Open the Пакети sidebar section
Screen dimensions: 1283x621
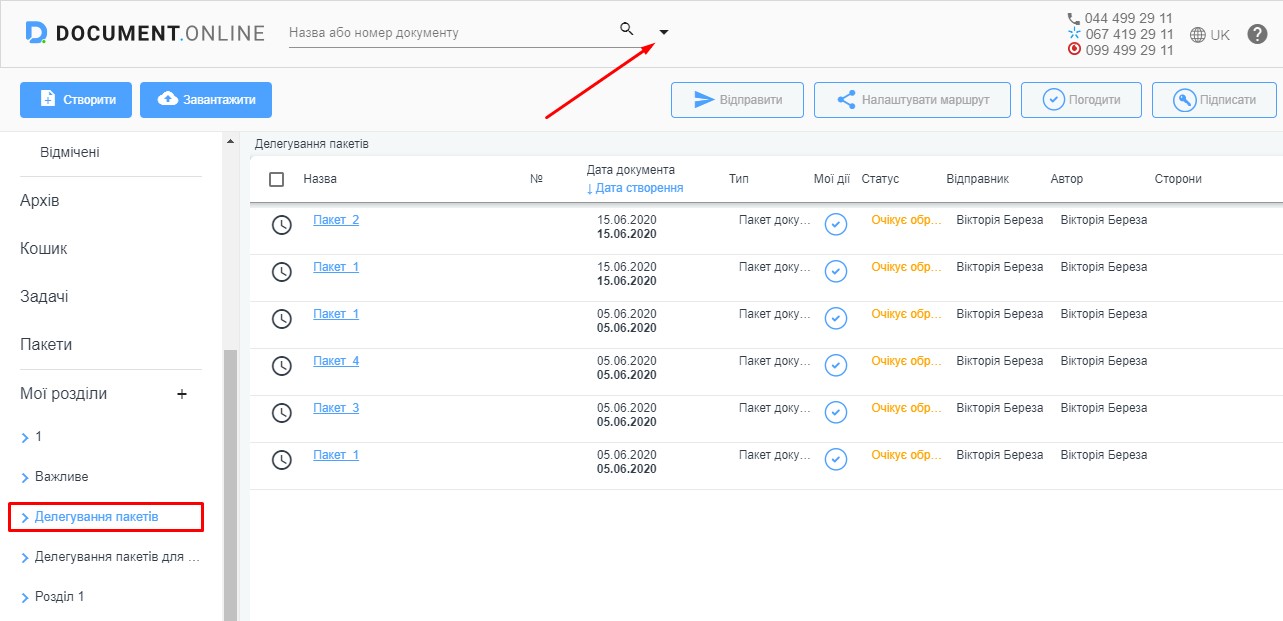(46, 345)
